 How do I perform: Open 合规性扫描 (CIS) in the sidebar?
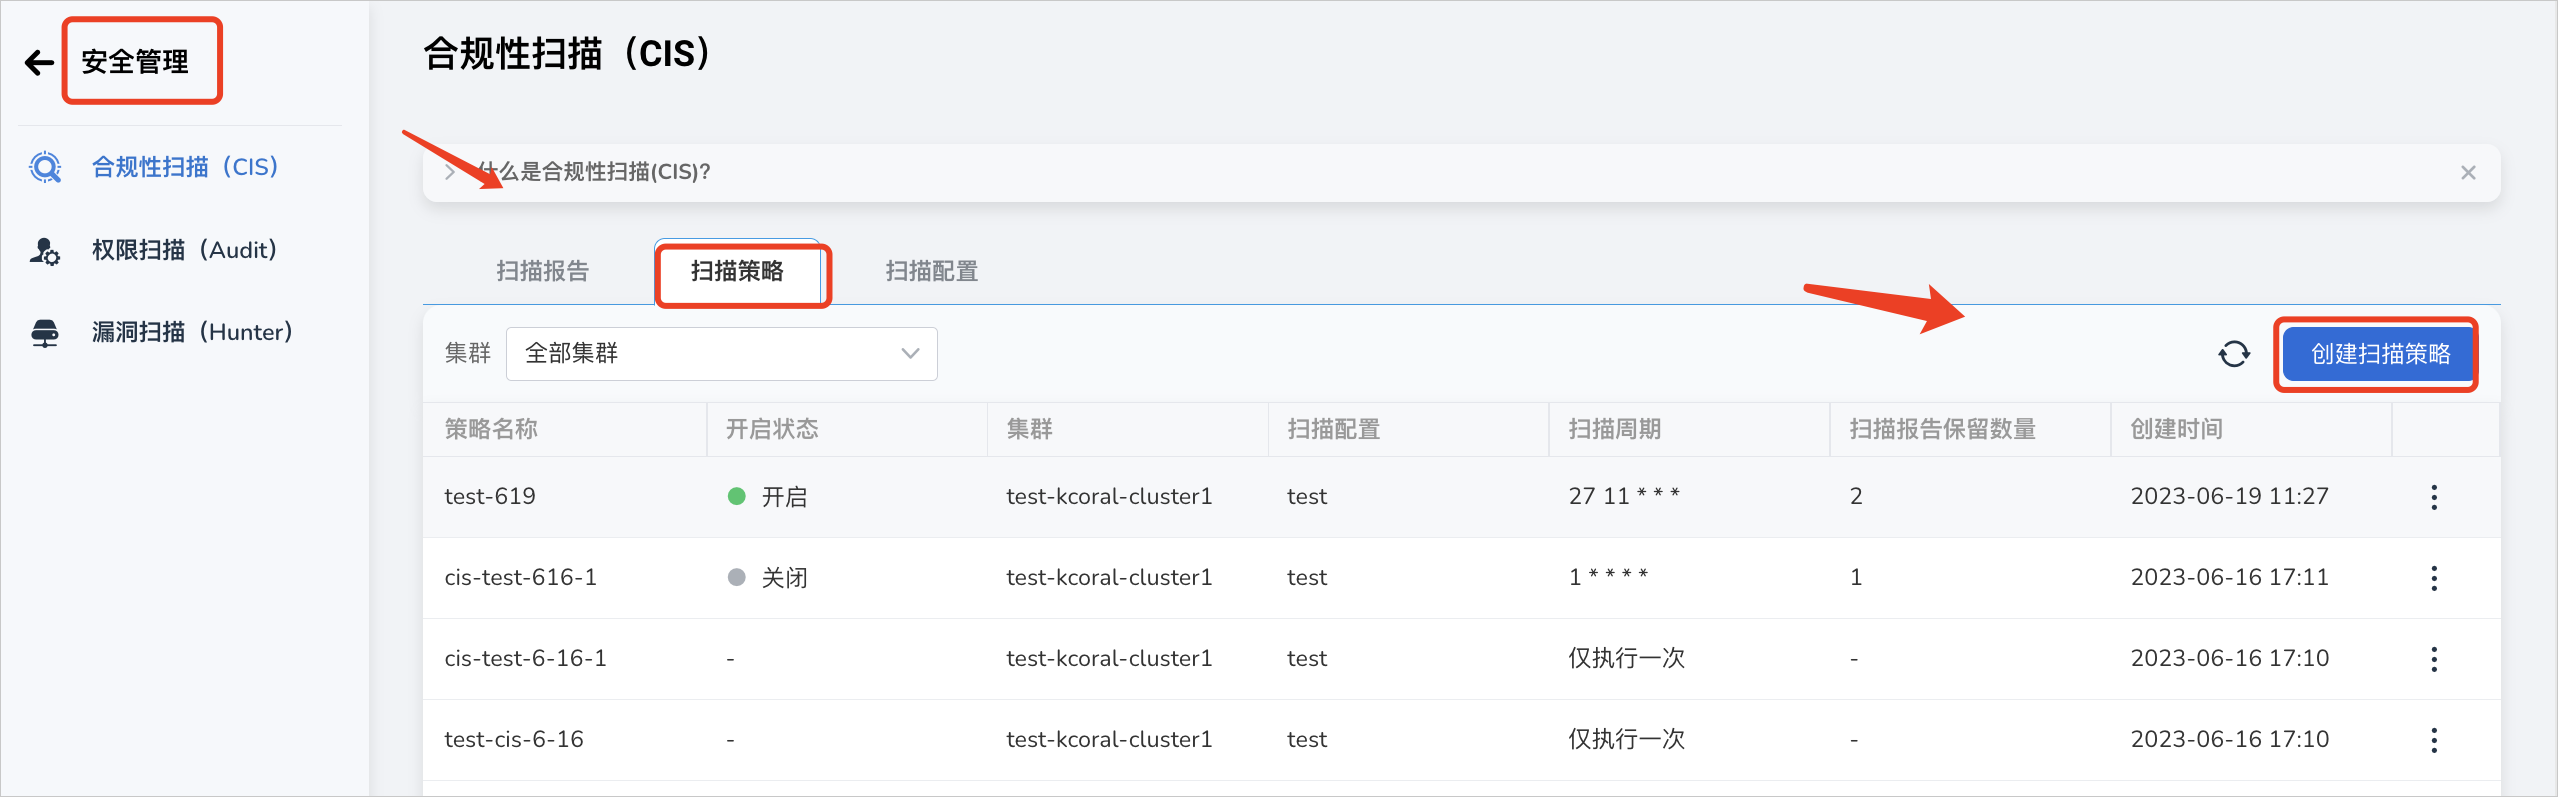(x=184, y=167)
